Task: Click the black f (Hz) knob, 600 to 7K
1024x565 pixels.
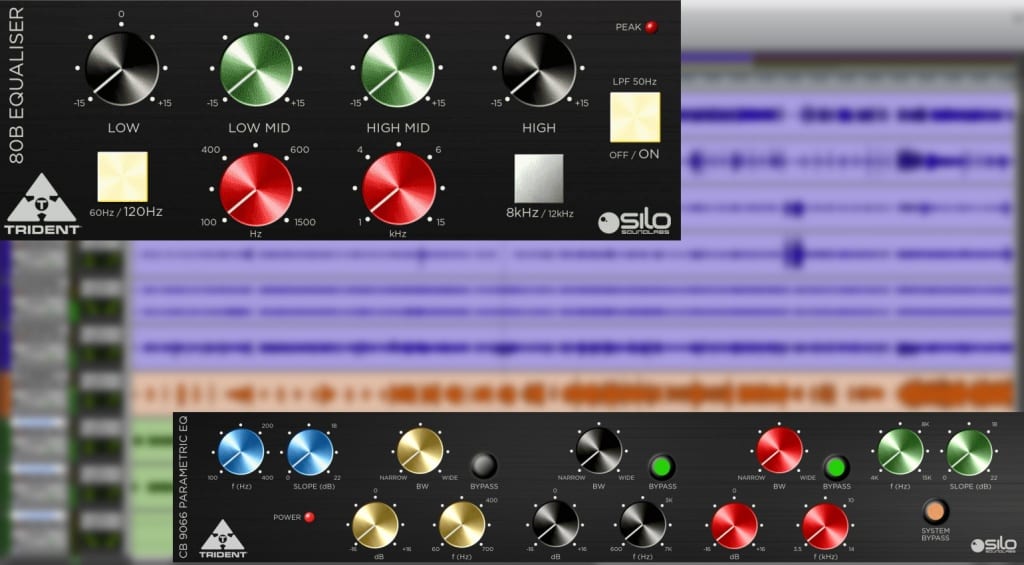Action: click(643, 524)
